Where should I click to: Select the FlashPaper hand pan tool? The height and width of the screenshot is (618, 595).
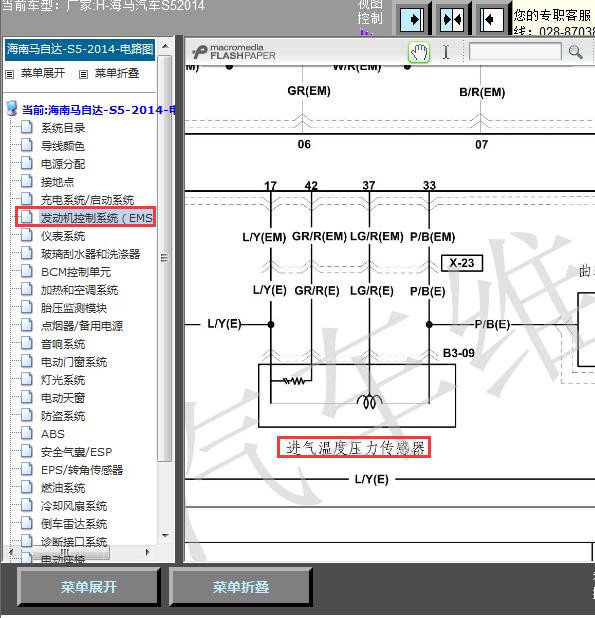(419, 52)
